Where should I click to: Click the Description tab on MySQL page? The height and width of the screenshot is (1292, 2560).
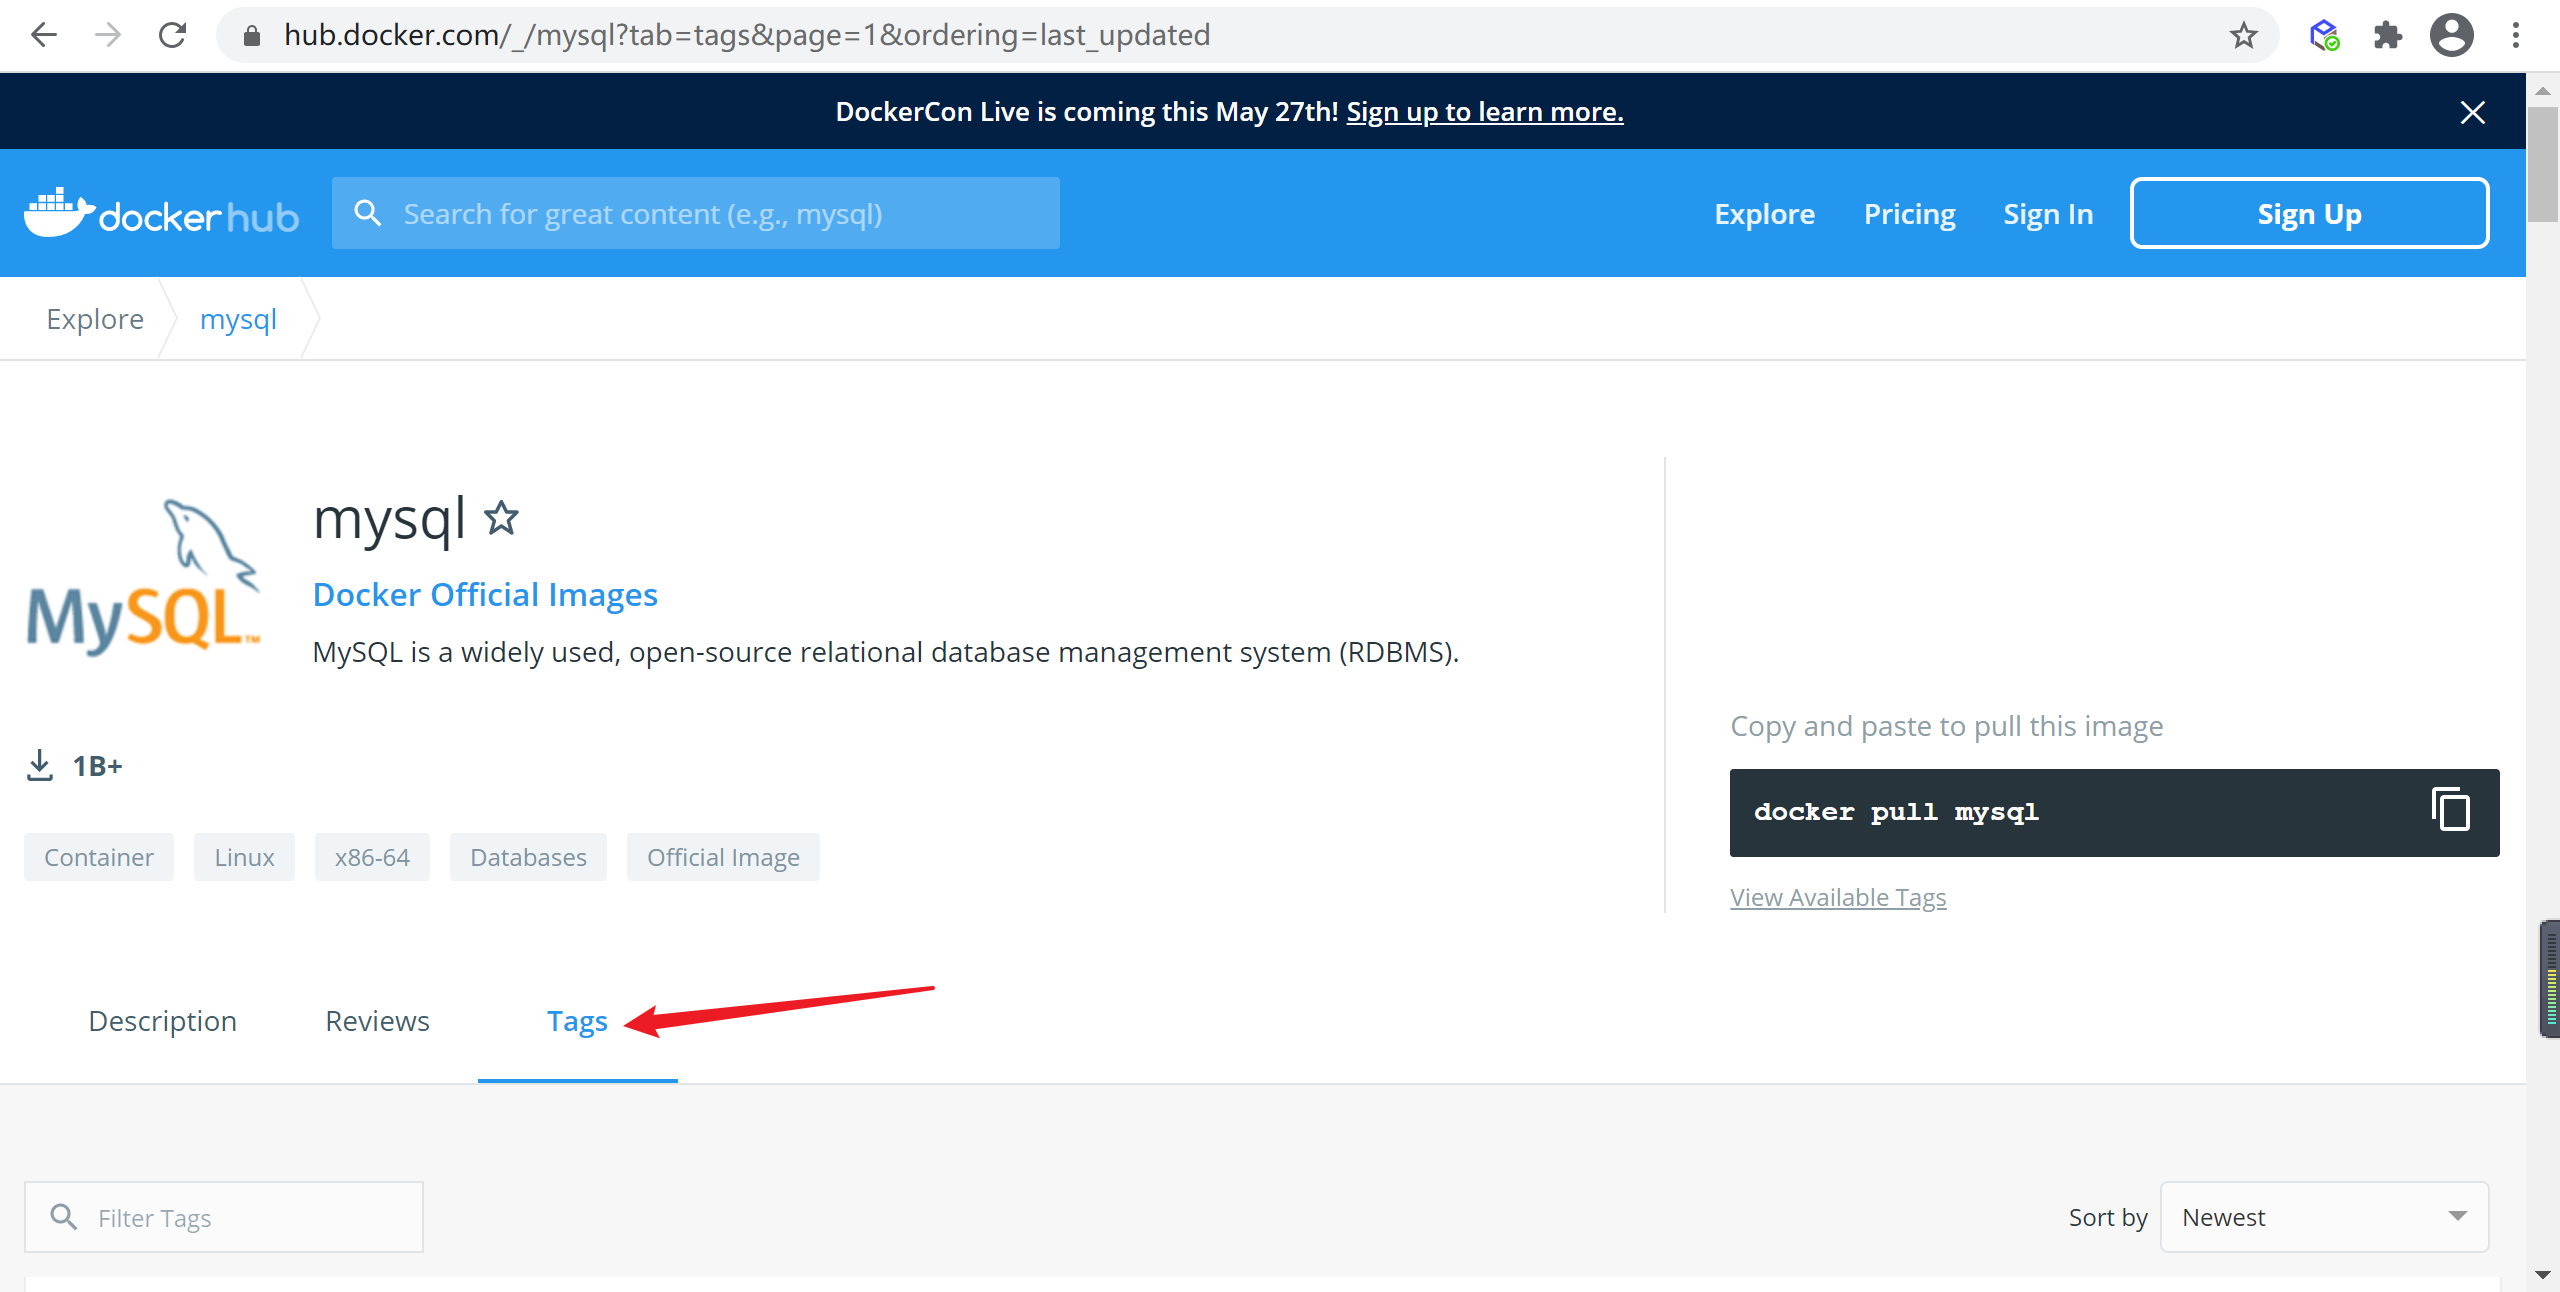(163, 1020)
